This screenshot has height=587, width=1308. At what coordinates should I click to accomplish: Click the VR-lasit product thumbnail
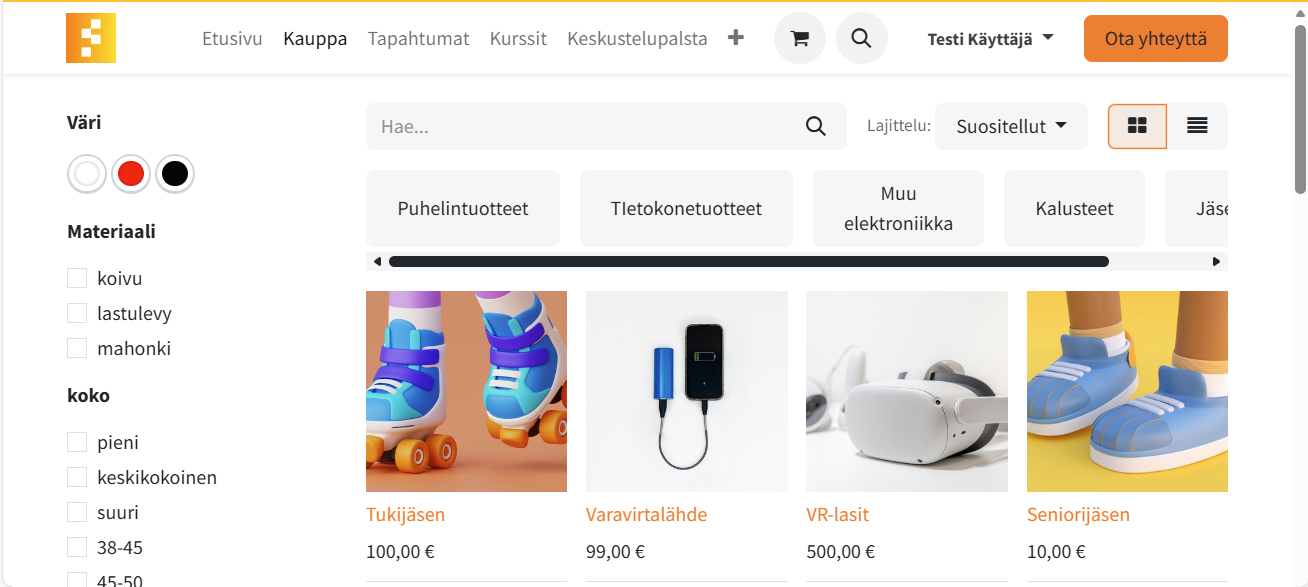pos(907,391)
